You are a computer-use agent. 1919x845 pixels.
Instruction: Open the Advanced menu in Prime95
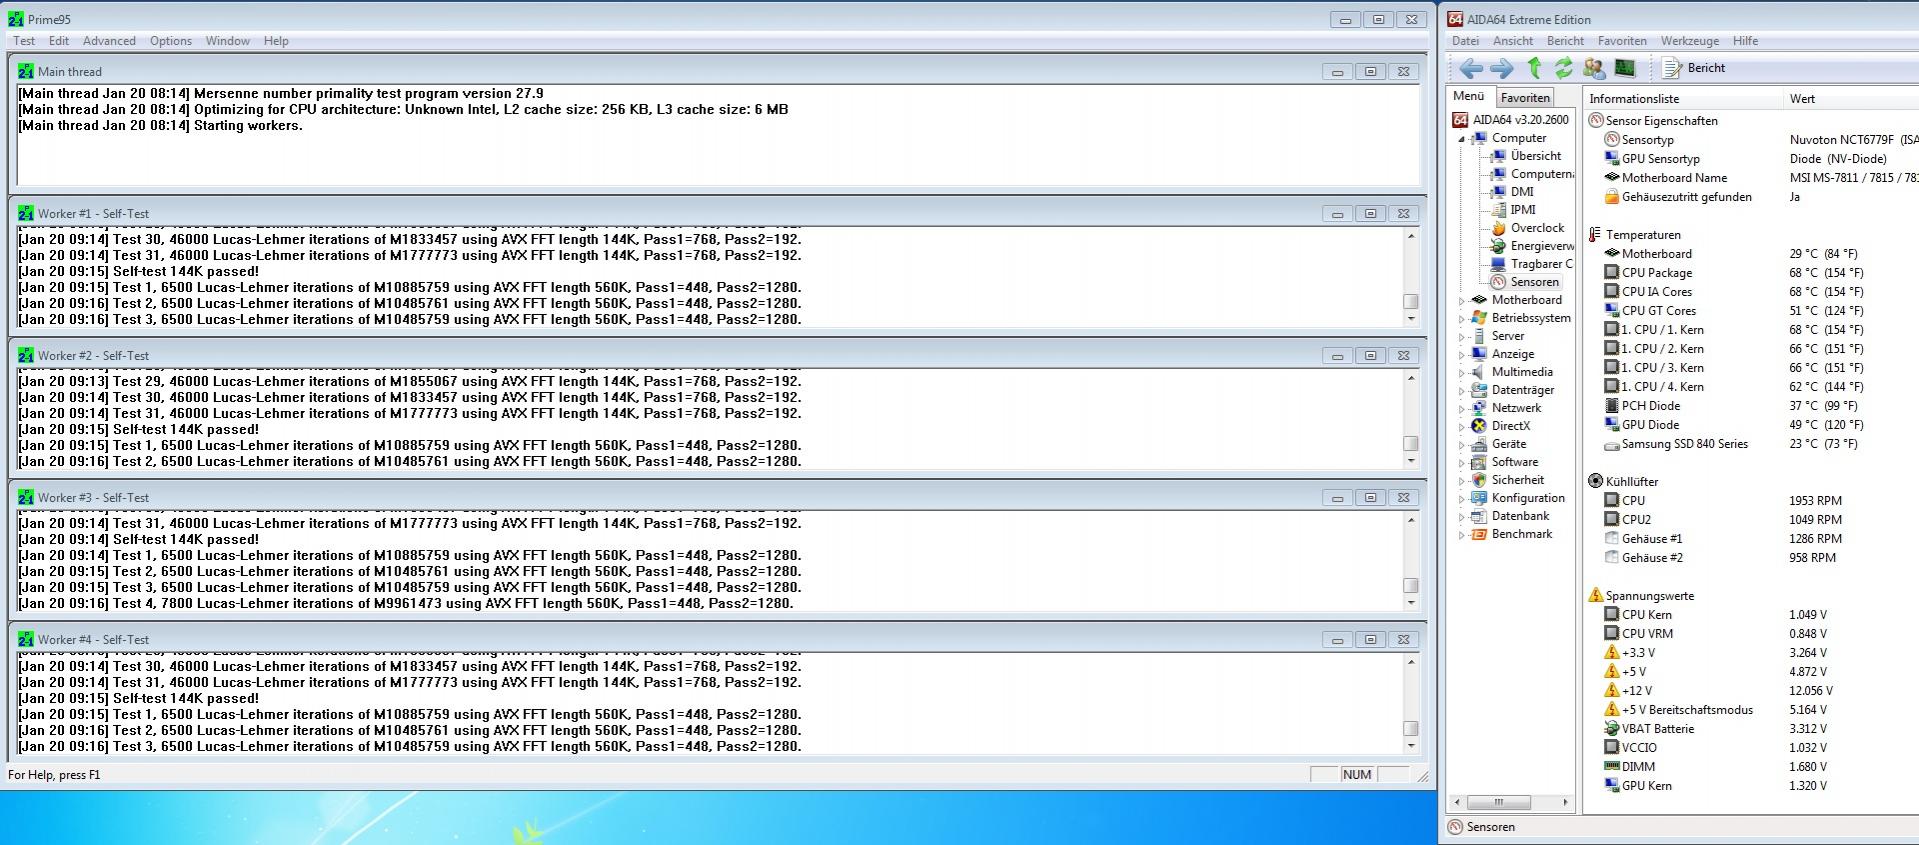(109, 41)
